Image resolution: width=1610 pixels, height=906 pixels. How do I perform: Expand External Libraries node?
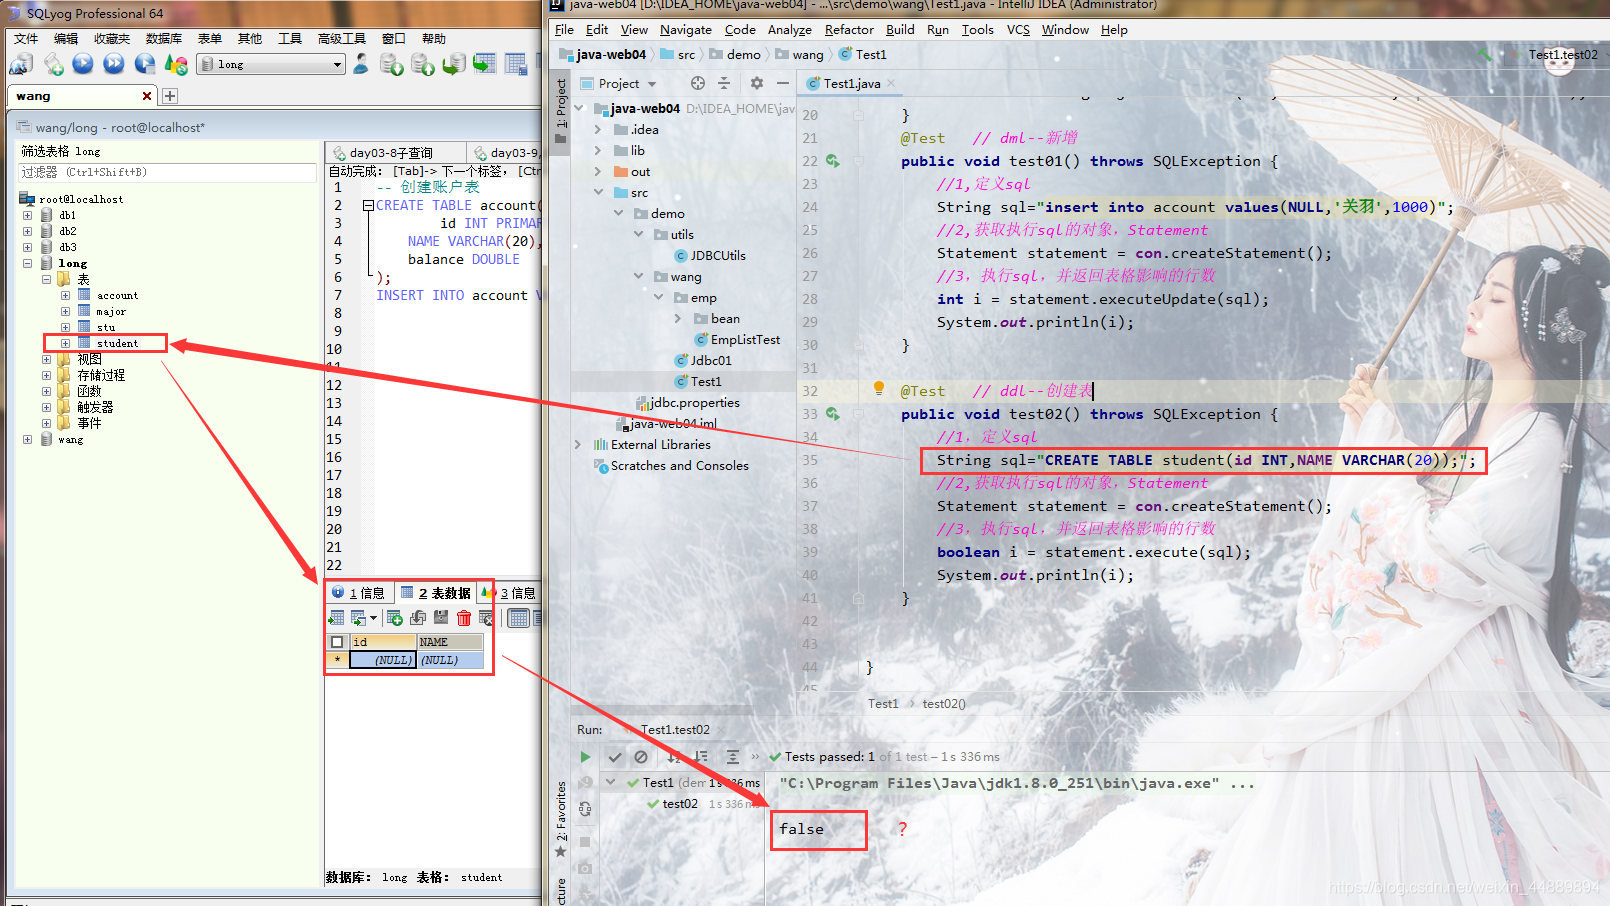coord(578,444)
